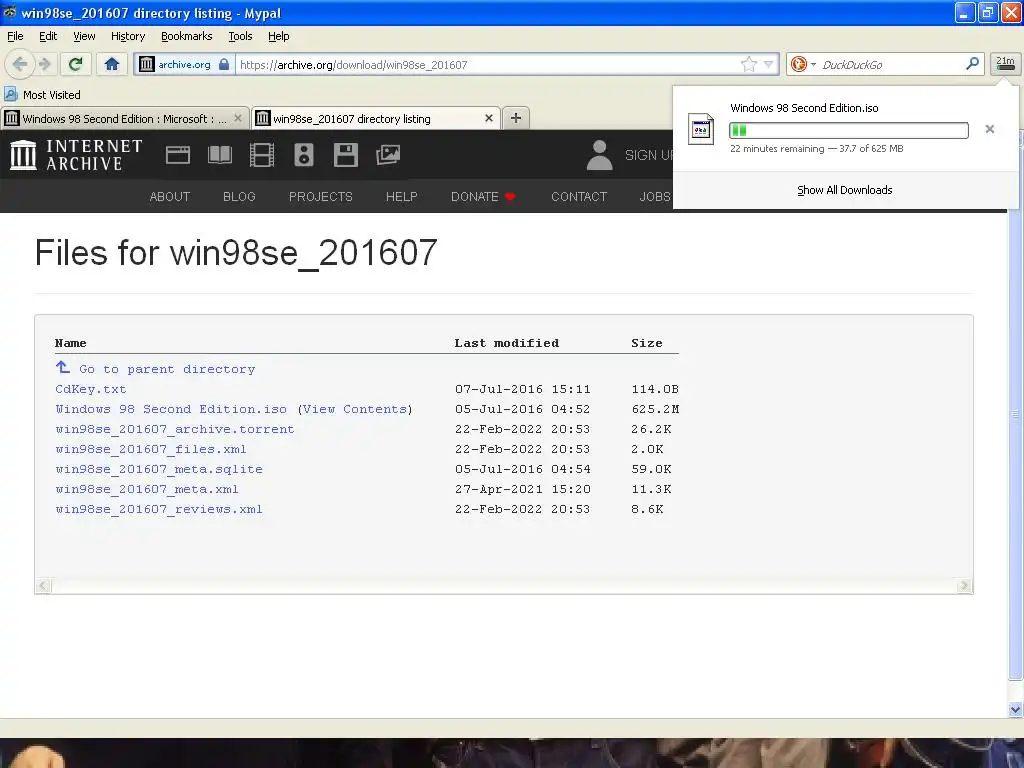Open the File menu
Screen dimensions: 1024x768
point(15,36)
